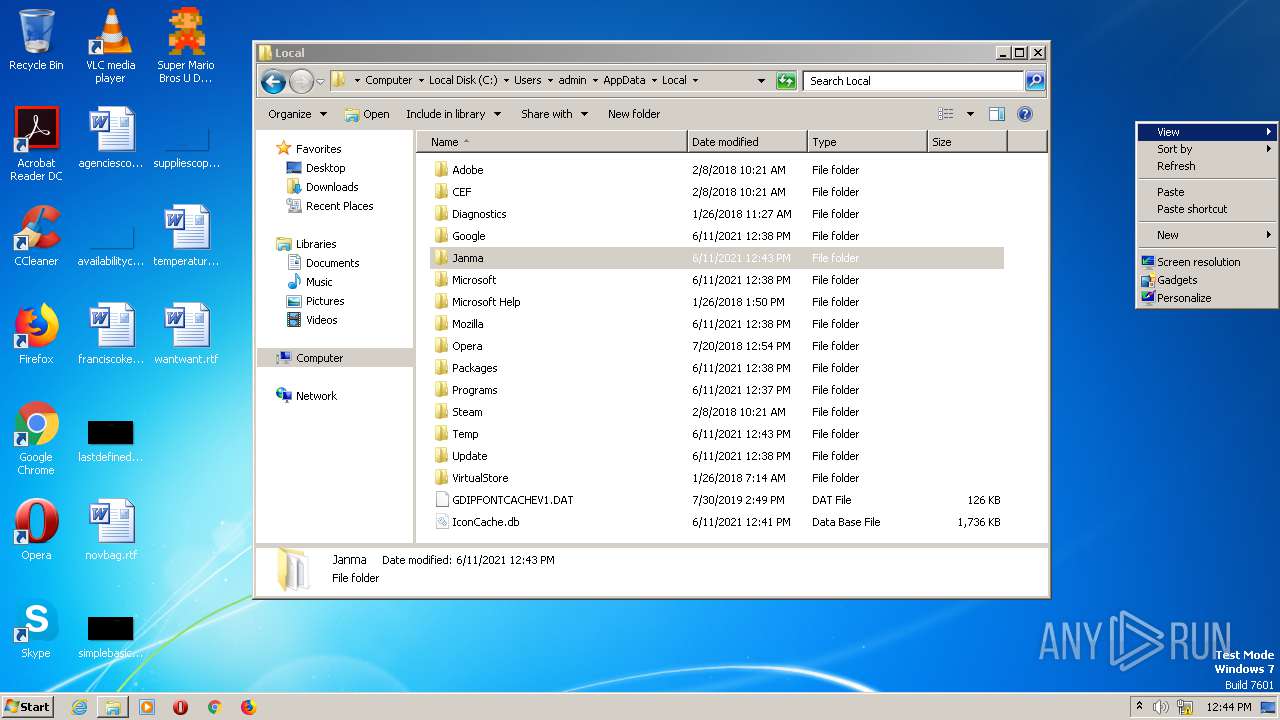Click the volume speaker tray icon
This screenshot has height=720, width=1280.
1161,707
